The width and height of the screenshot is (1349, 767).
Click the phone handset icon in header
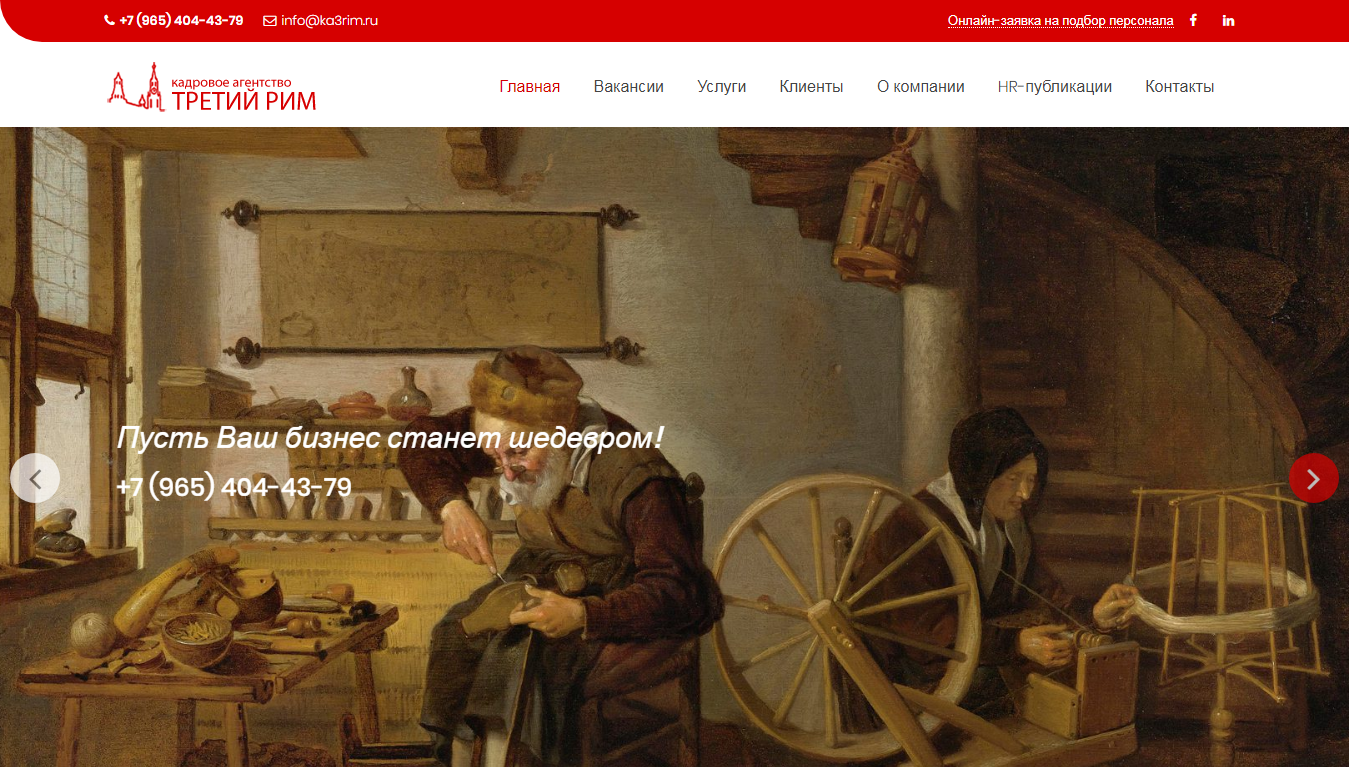tap(109, 20)
